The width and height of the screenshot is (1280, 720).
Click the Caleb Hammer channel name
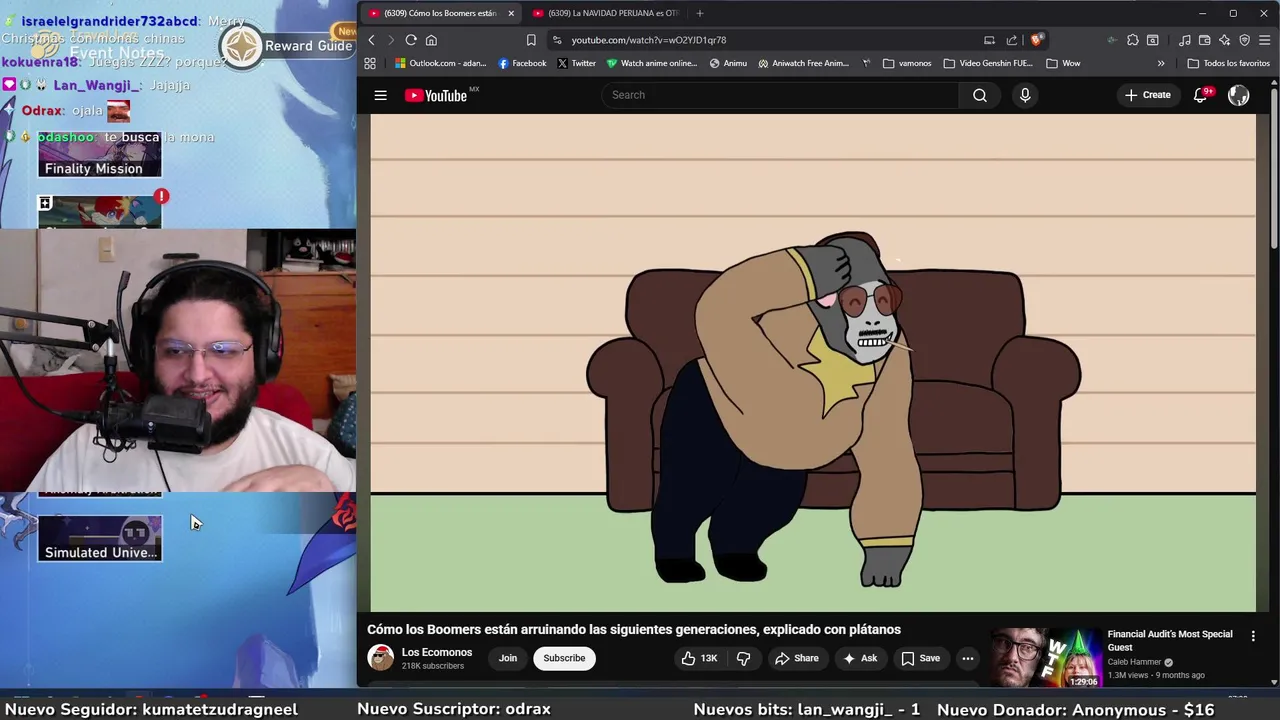[1134, 662]
